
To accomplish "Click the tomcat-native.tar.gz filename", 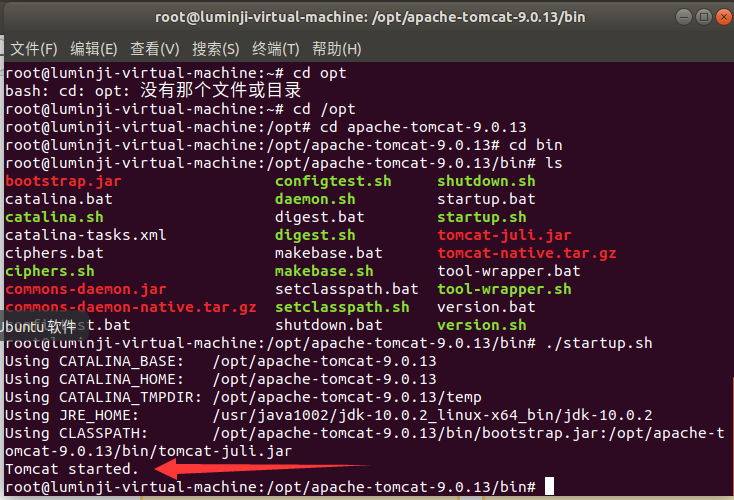I will [527, 253].
